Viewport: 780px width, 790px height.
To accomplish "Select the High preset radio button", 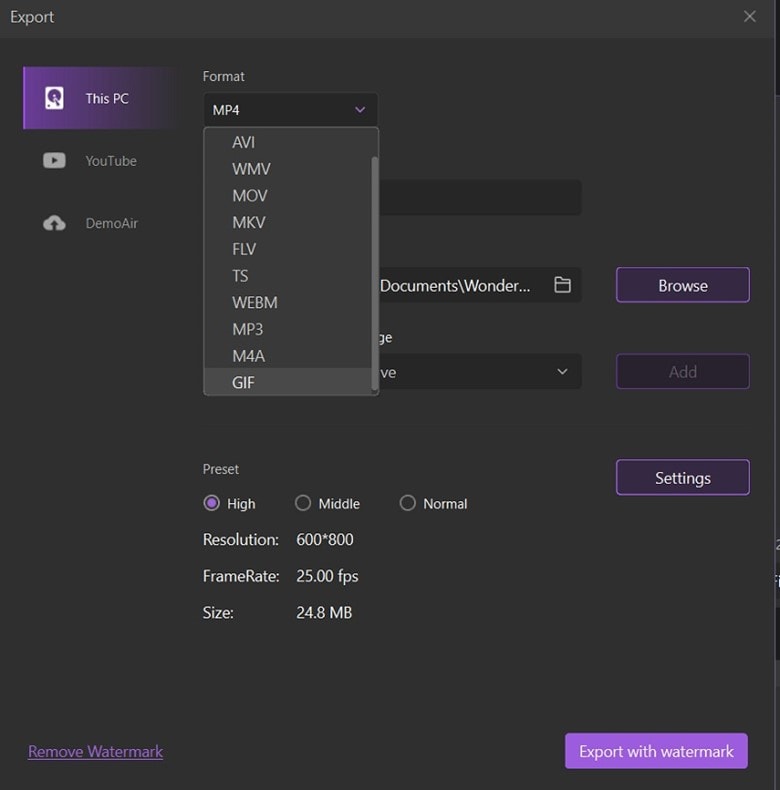I will click(211, 503).
